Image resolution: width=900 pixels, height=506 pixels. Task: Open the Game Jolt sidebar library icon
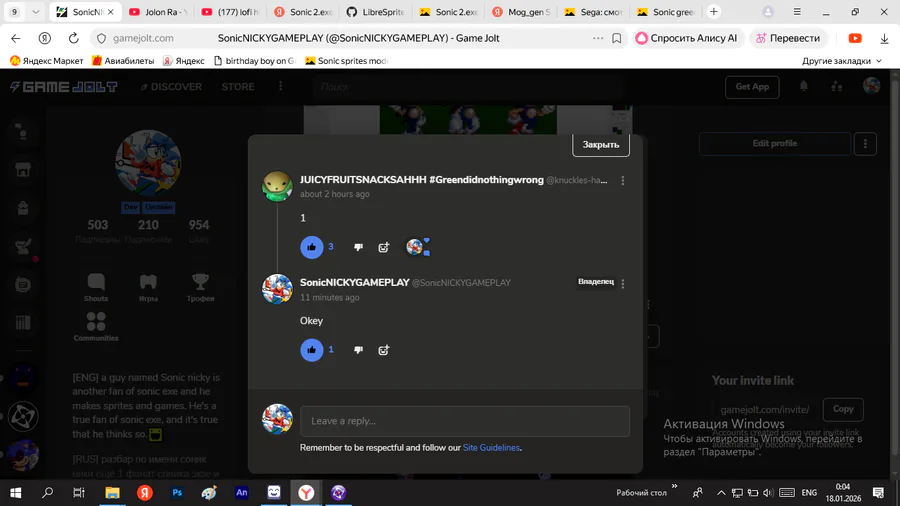(23, 322)
